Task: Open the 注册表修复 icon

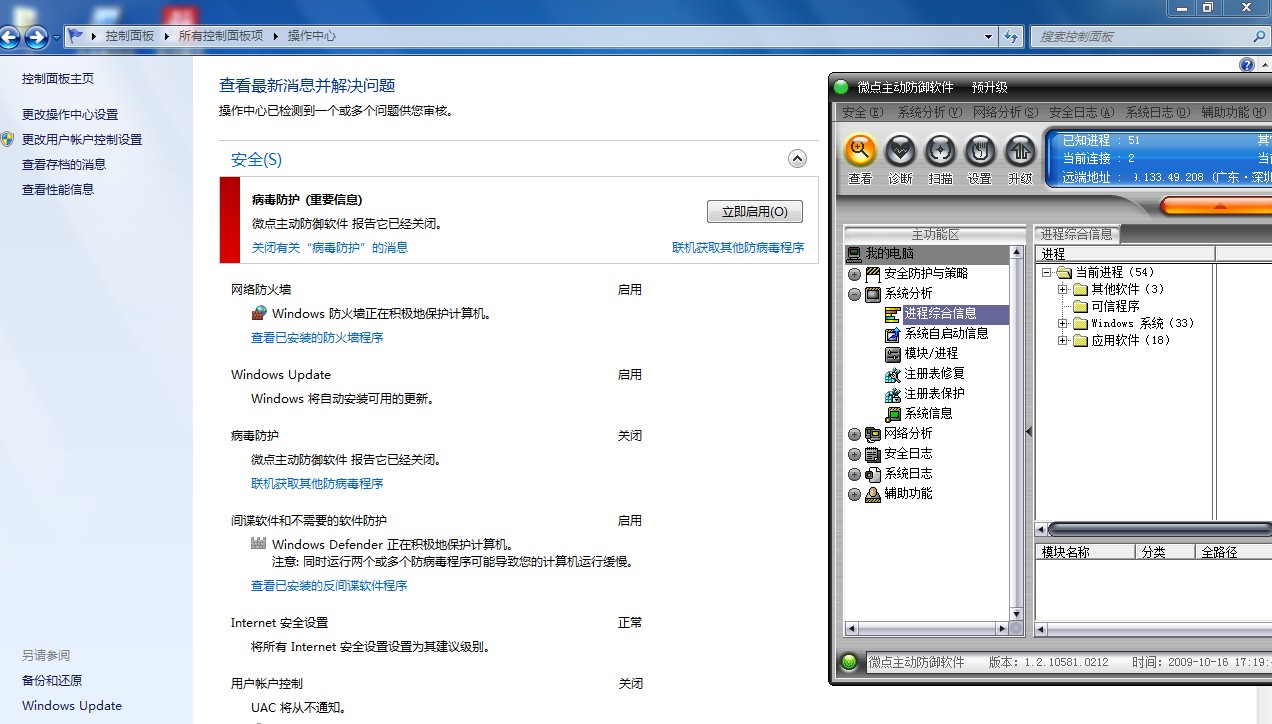Action: (893, 374)
